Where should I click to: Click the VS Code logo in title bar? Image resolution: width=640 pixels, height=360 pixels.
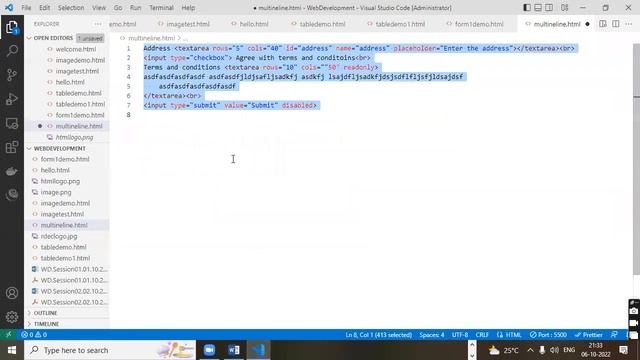[9, 8]
